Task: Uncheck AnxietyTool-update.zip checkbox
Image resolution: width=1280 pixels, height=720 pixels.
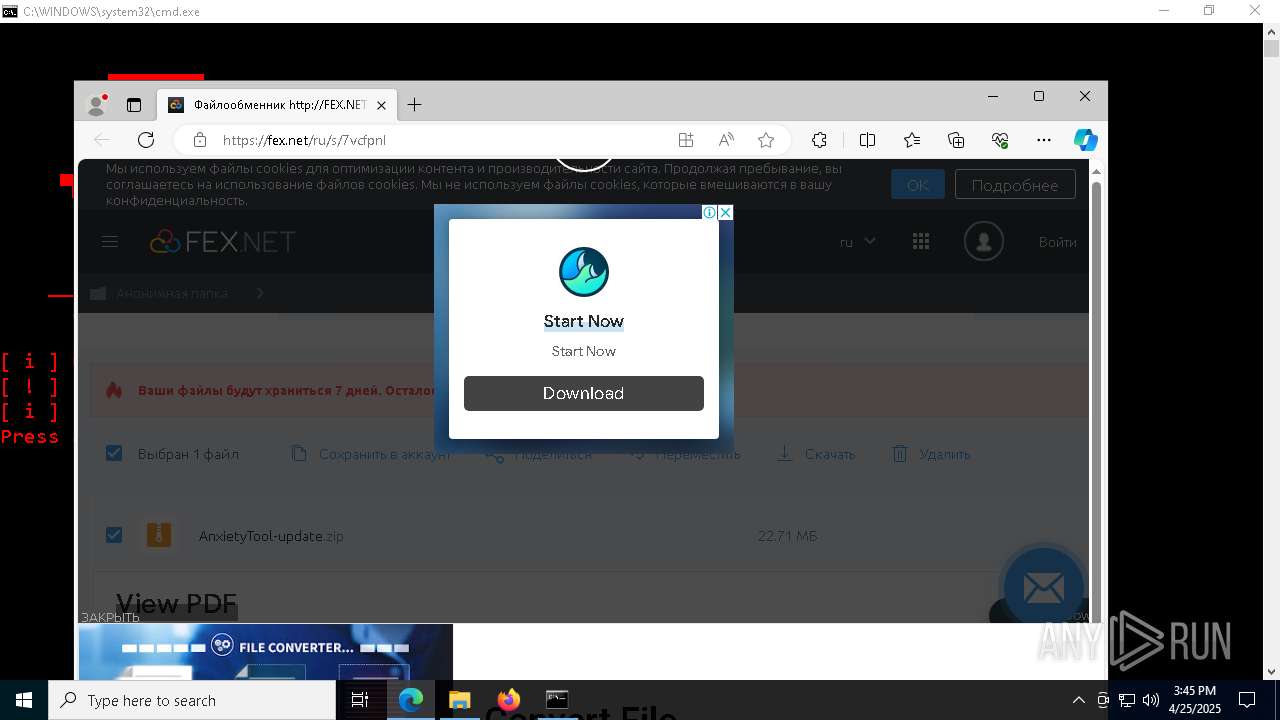Action: point(114,535)
